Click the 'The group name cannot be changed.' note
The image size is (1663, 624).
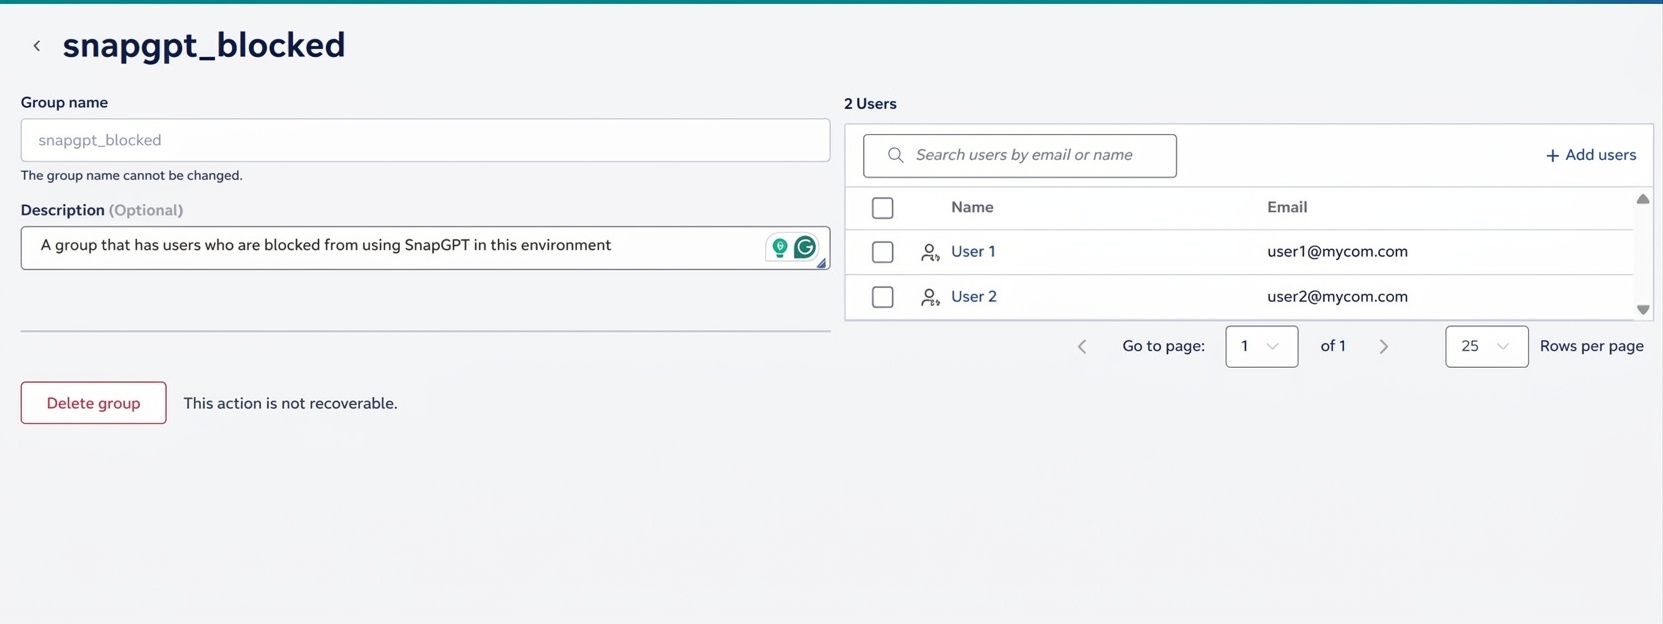[x=131, y=175]
